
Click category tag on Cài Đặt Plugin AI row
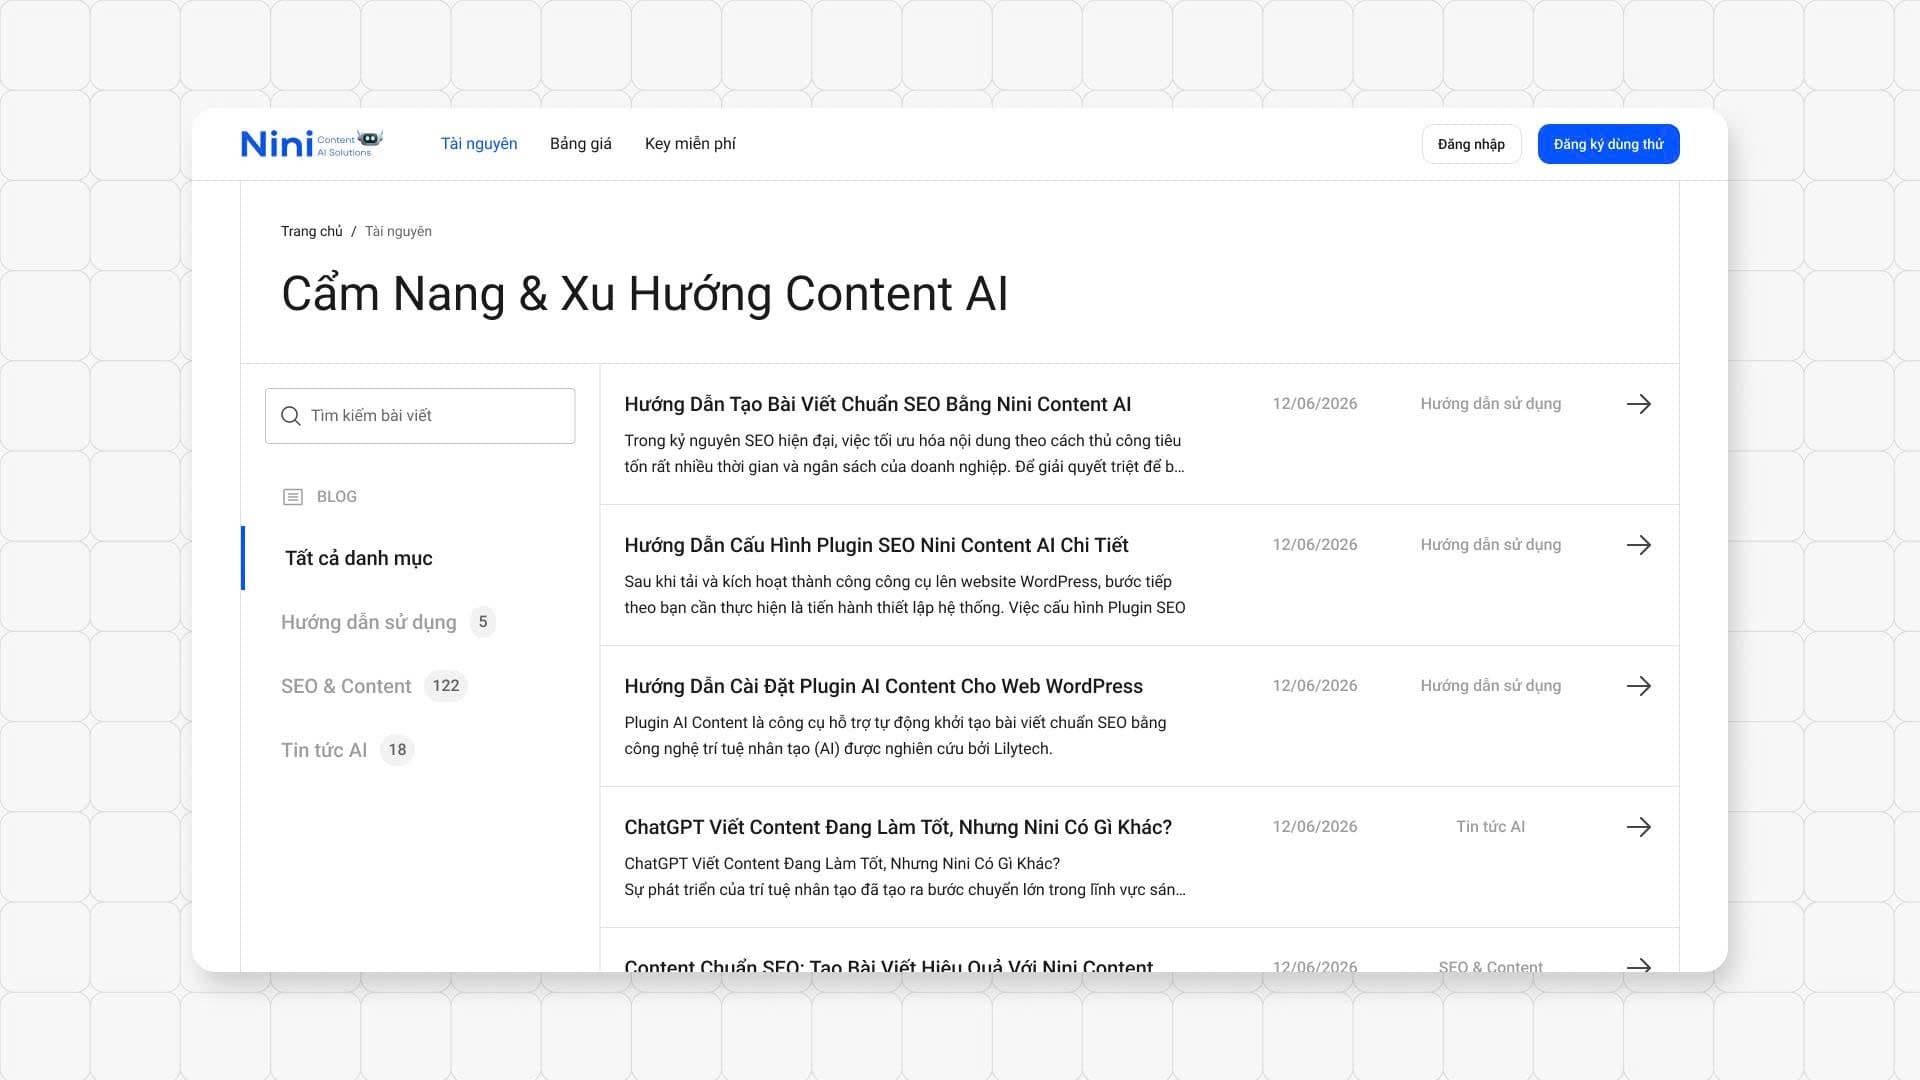pyautogui.click(x=1490, y=686)
